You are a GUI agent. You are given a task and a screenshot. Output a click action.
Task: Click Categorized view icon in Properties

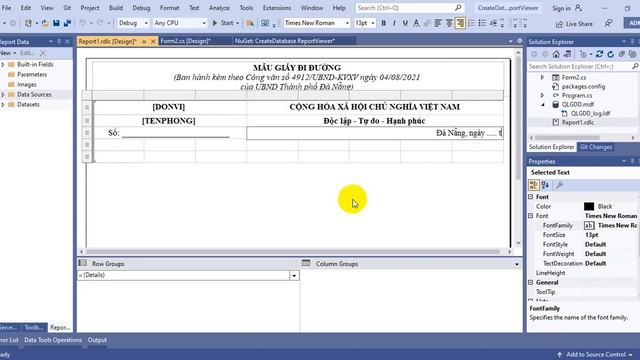[x=533, y=185]
